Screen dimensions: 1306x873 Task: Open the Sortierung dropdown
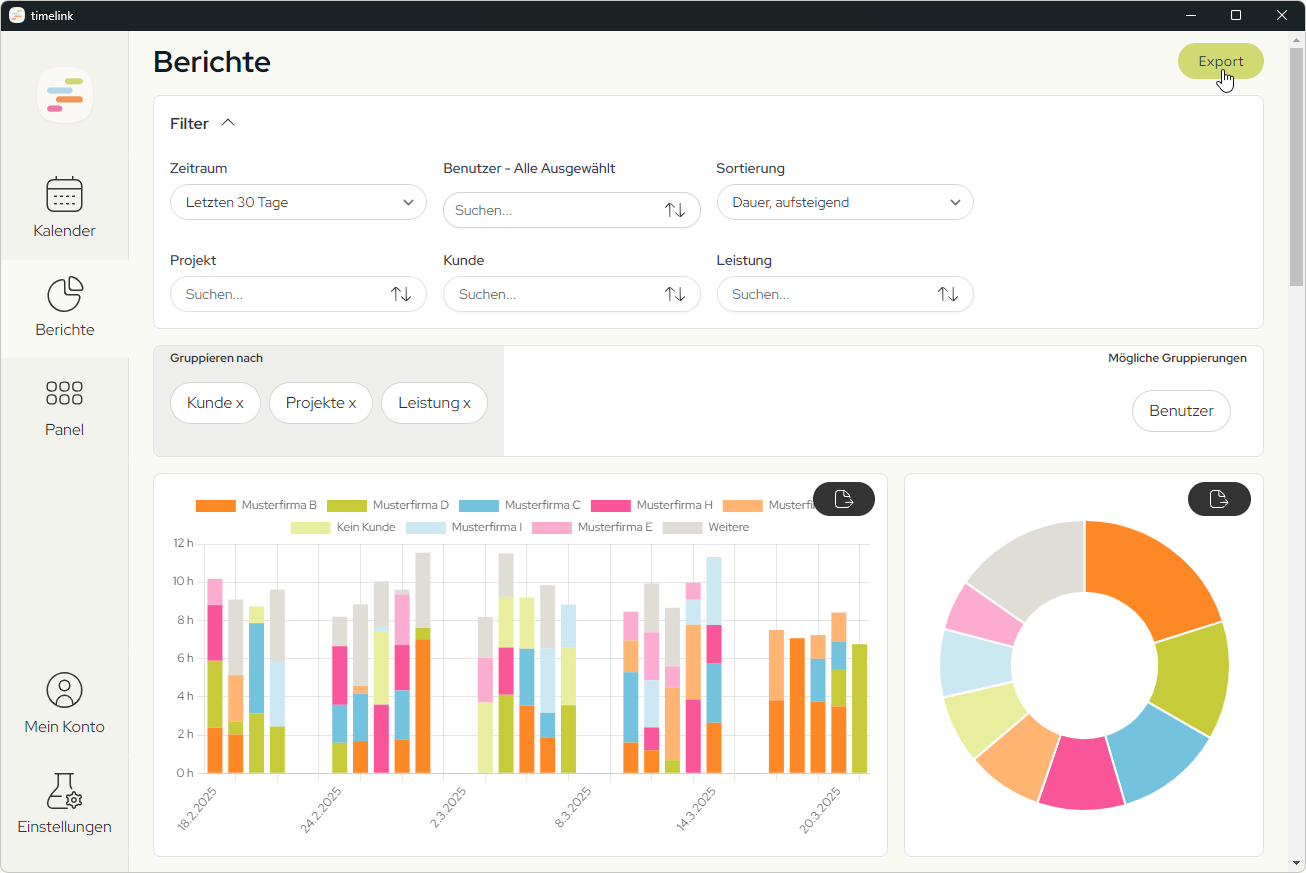844,202
